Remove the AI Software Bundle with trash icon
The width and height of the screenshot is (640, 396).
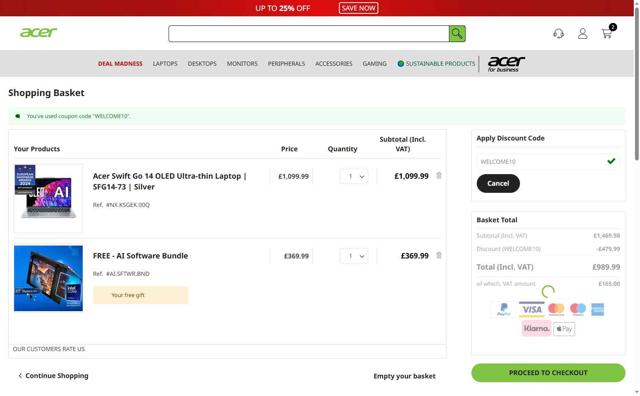click(439, 255)
